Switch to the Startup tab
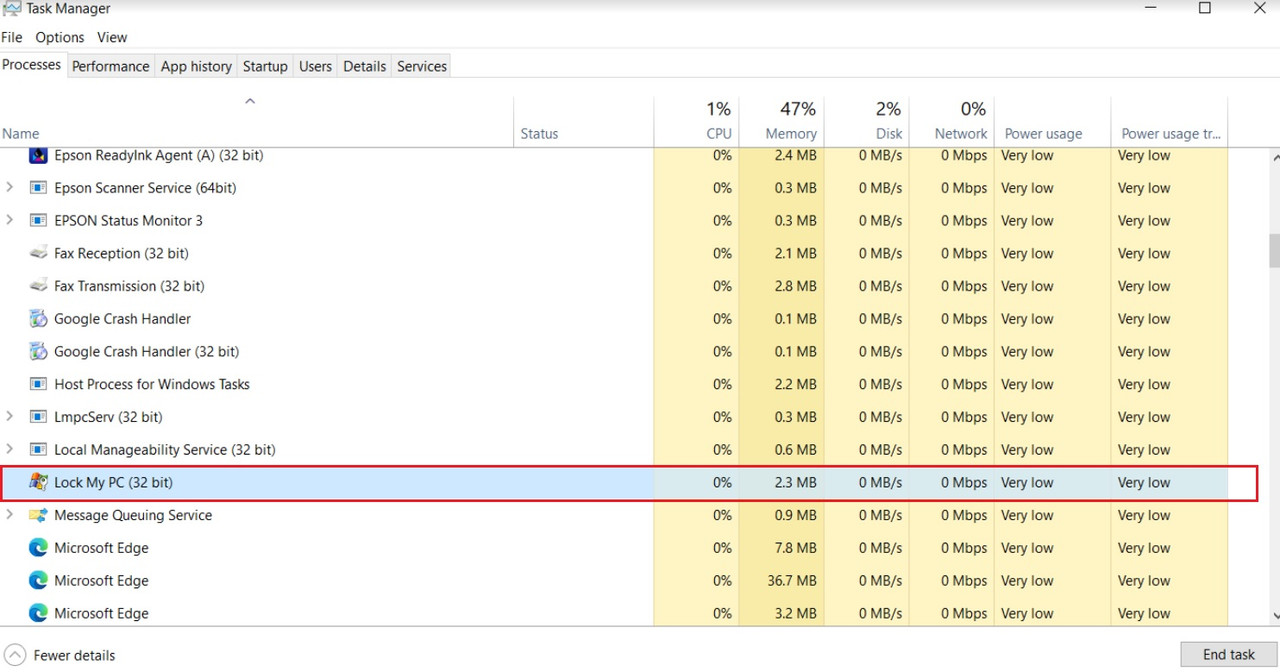The image size is (1280, 672). (265, 66)
